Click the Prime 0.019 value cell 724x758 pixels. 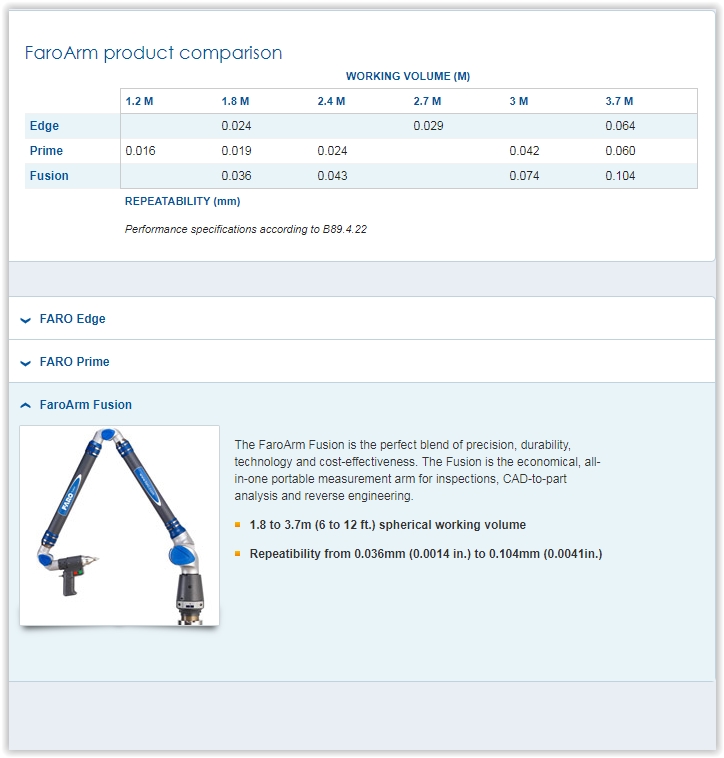[236, 151]
